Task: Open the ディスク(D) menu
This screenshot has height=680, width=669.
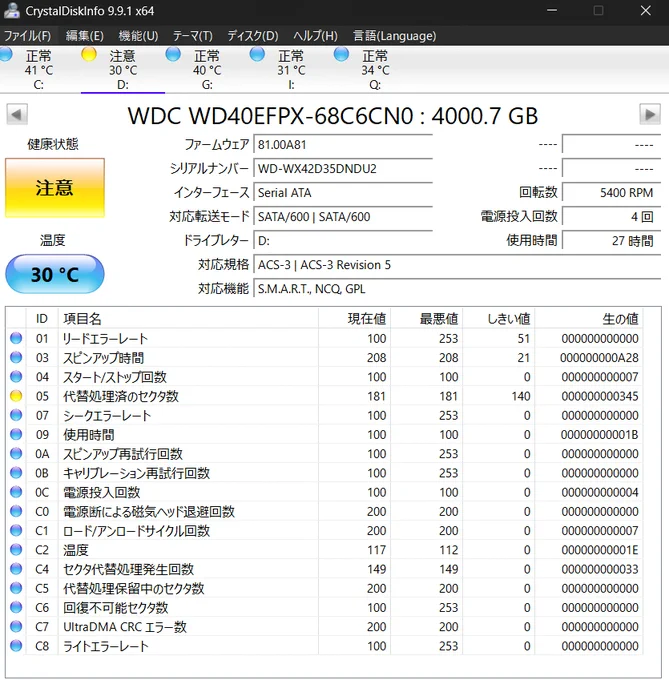Action: (253, 36)
